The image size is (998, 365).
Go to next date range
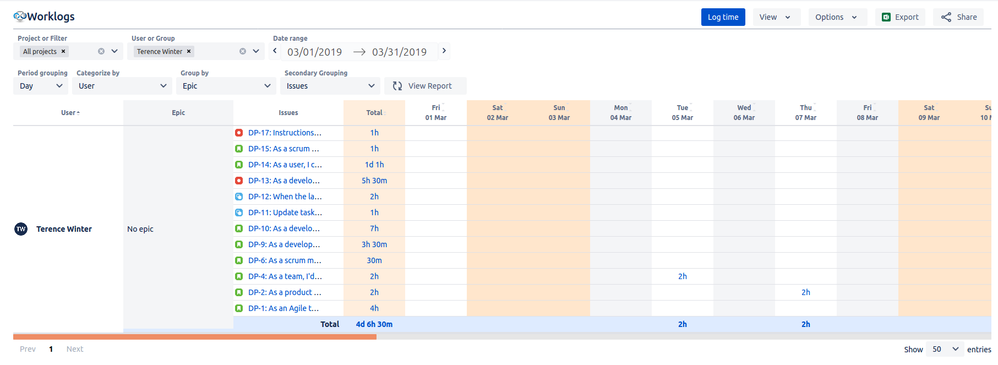pos(444,52)
